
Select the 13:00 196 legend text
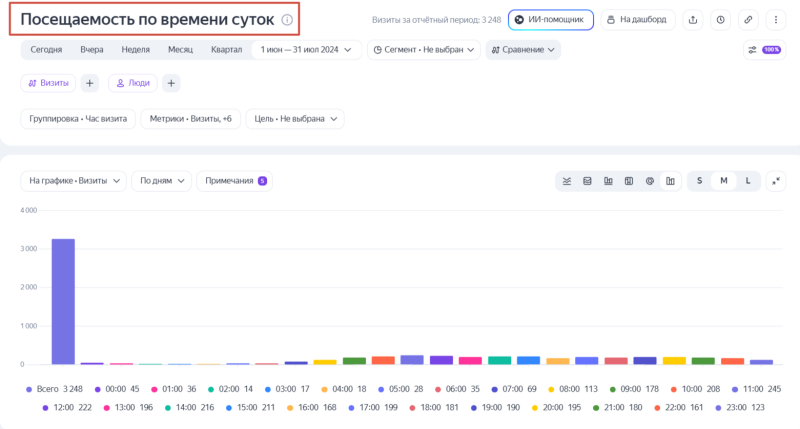(134, 408)
